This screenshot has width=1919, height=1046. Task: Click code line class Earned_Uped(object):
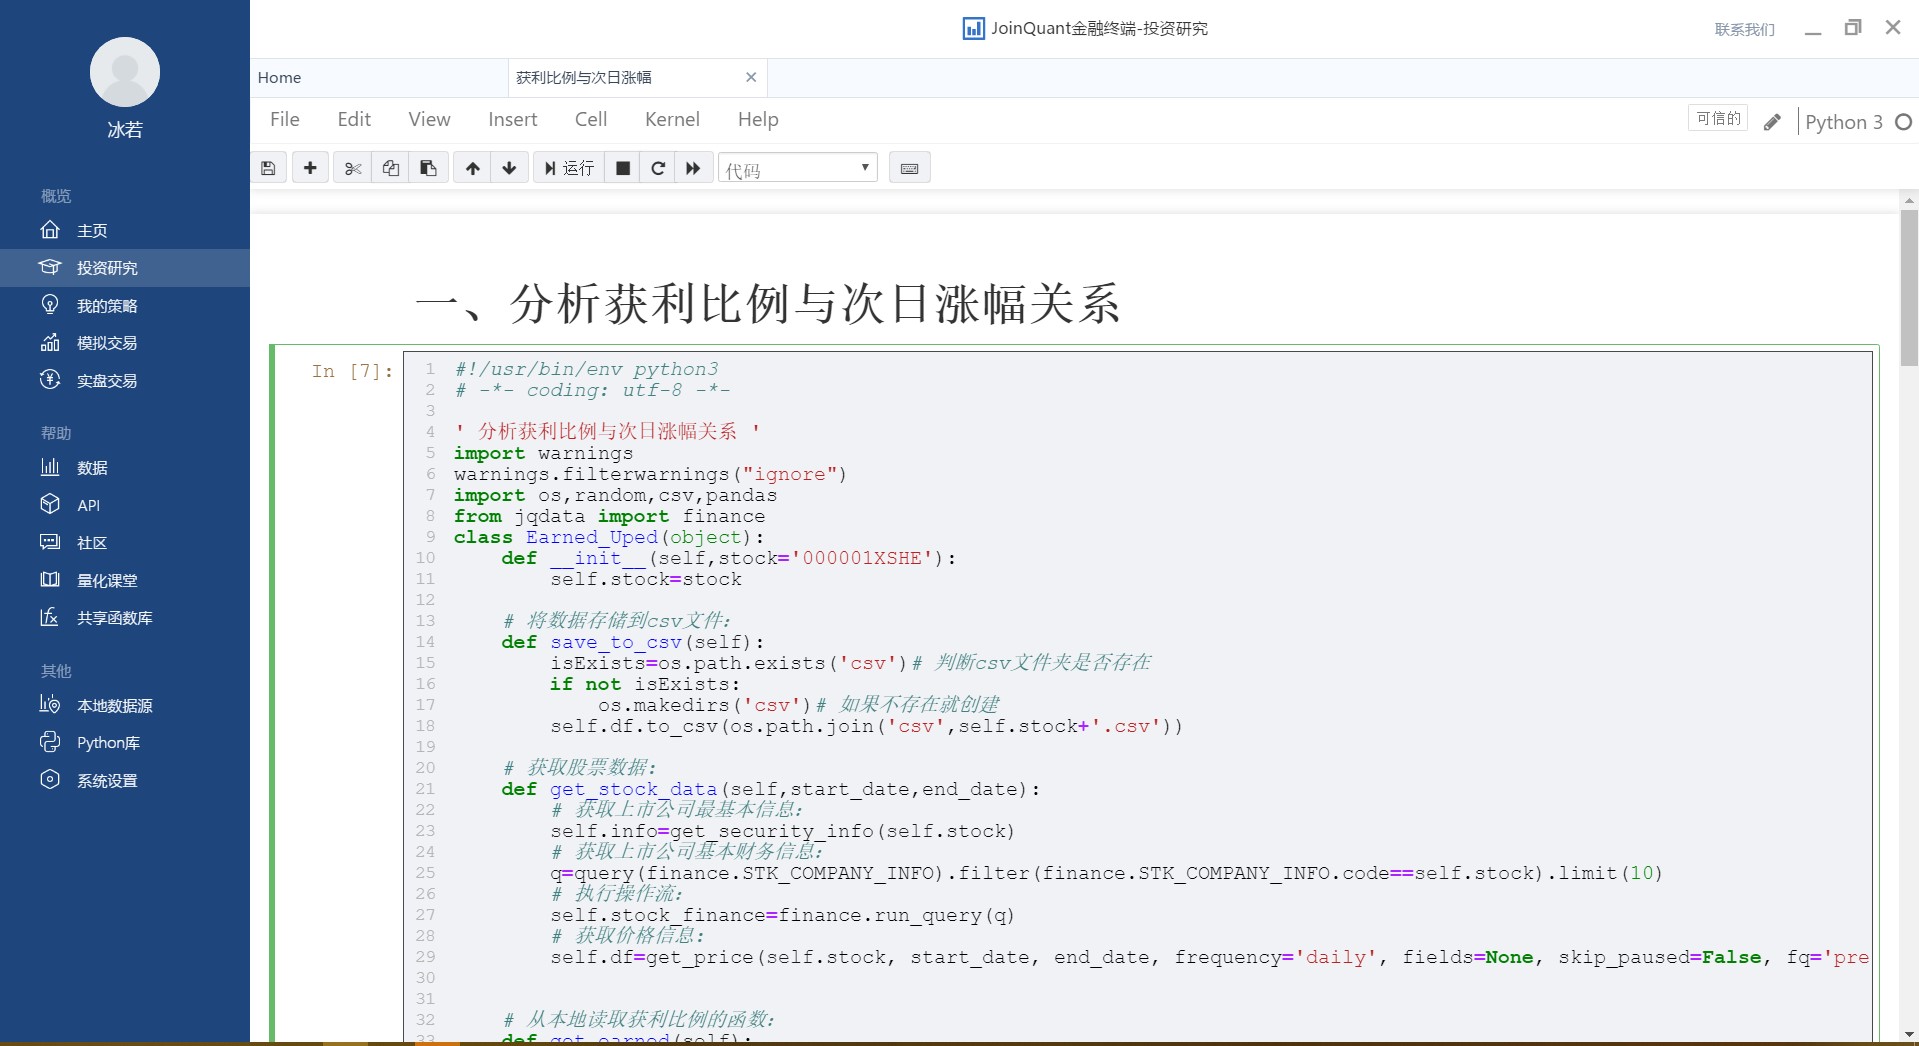[x=609, y=537]
